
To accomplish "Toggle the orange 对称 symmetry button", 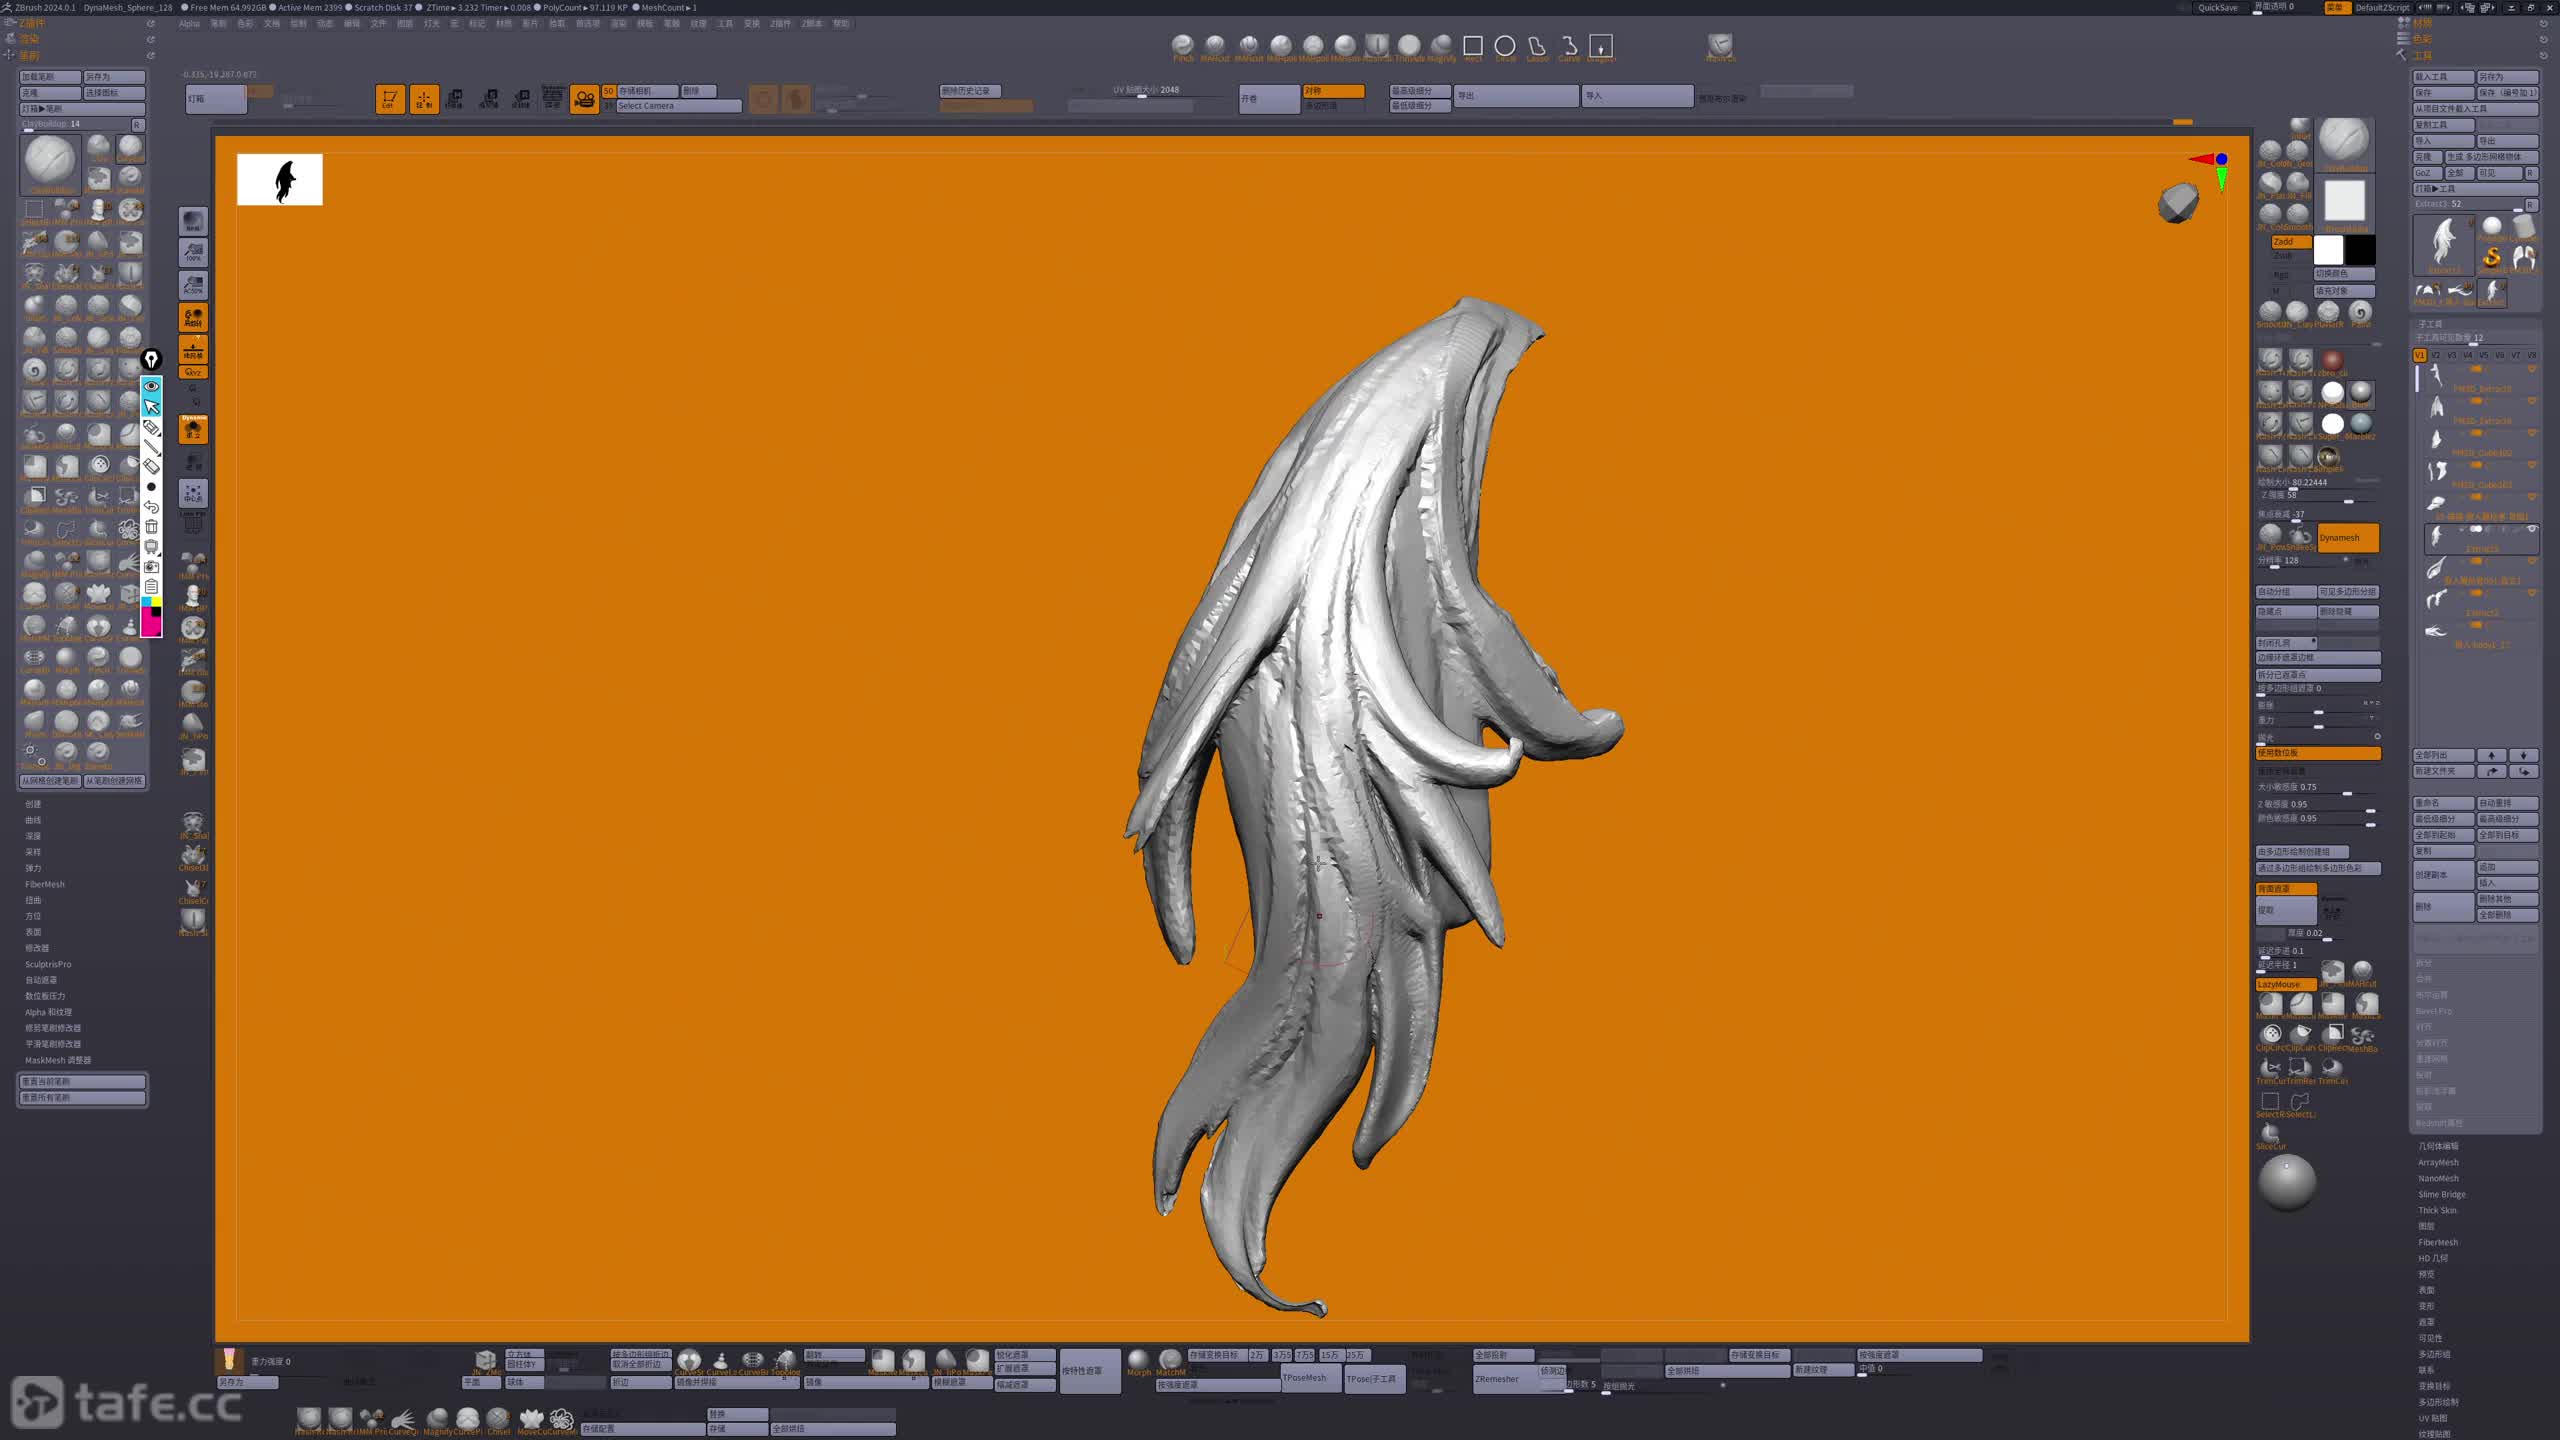I will click(1333, 91).
